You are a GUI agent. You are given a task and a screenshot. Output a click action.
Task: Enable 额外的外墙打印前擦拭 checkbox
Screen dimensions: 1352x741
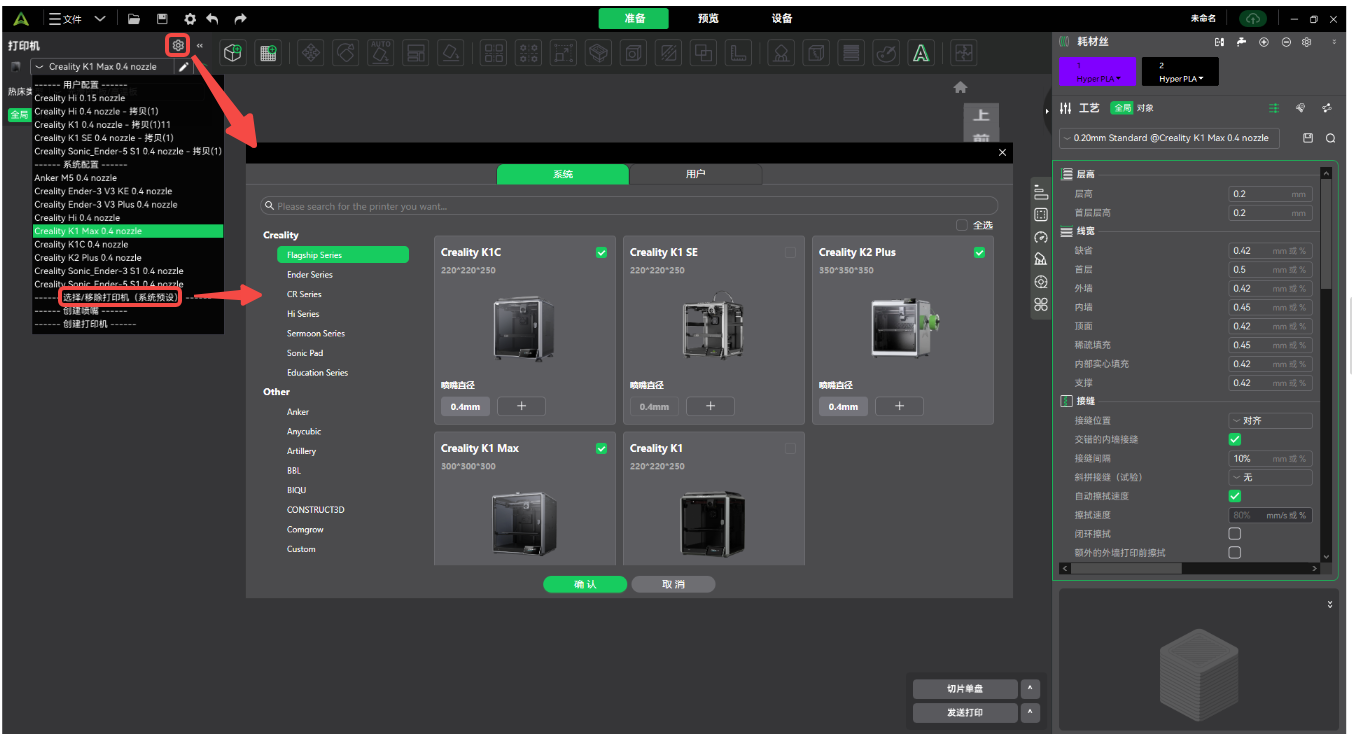(x=1235, y=552)
